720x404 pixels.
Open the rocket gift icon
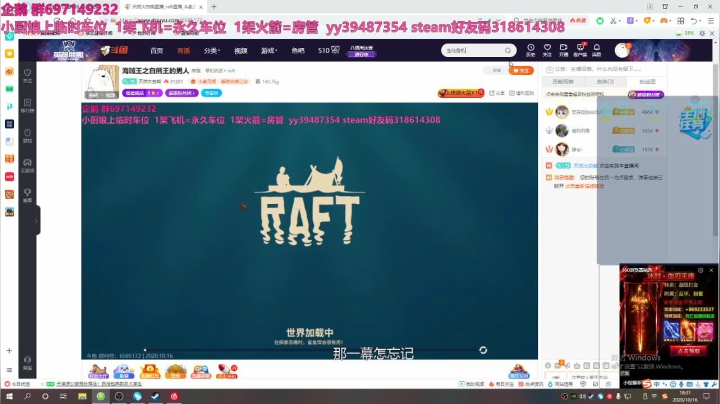pos(227,371)
